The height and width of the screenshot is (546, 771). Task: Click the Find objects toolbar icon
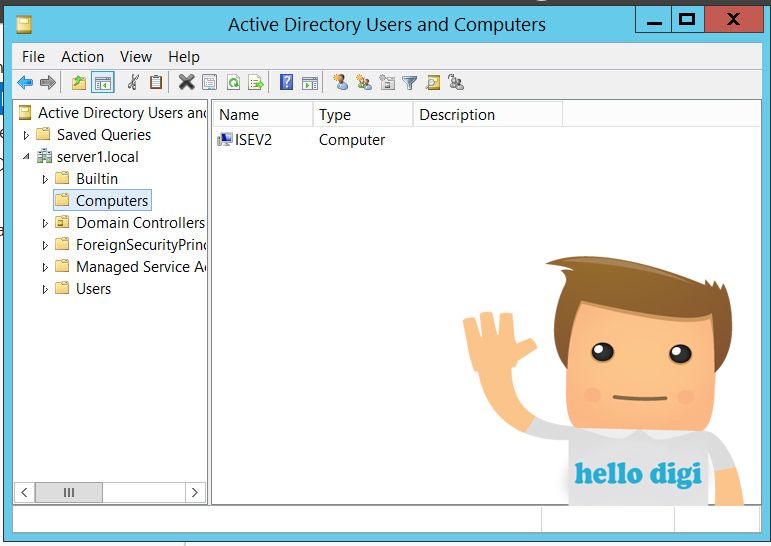[433, 82]
